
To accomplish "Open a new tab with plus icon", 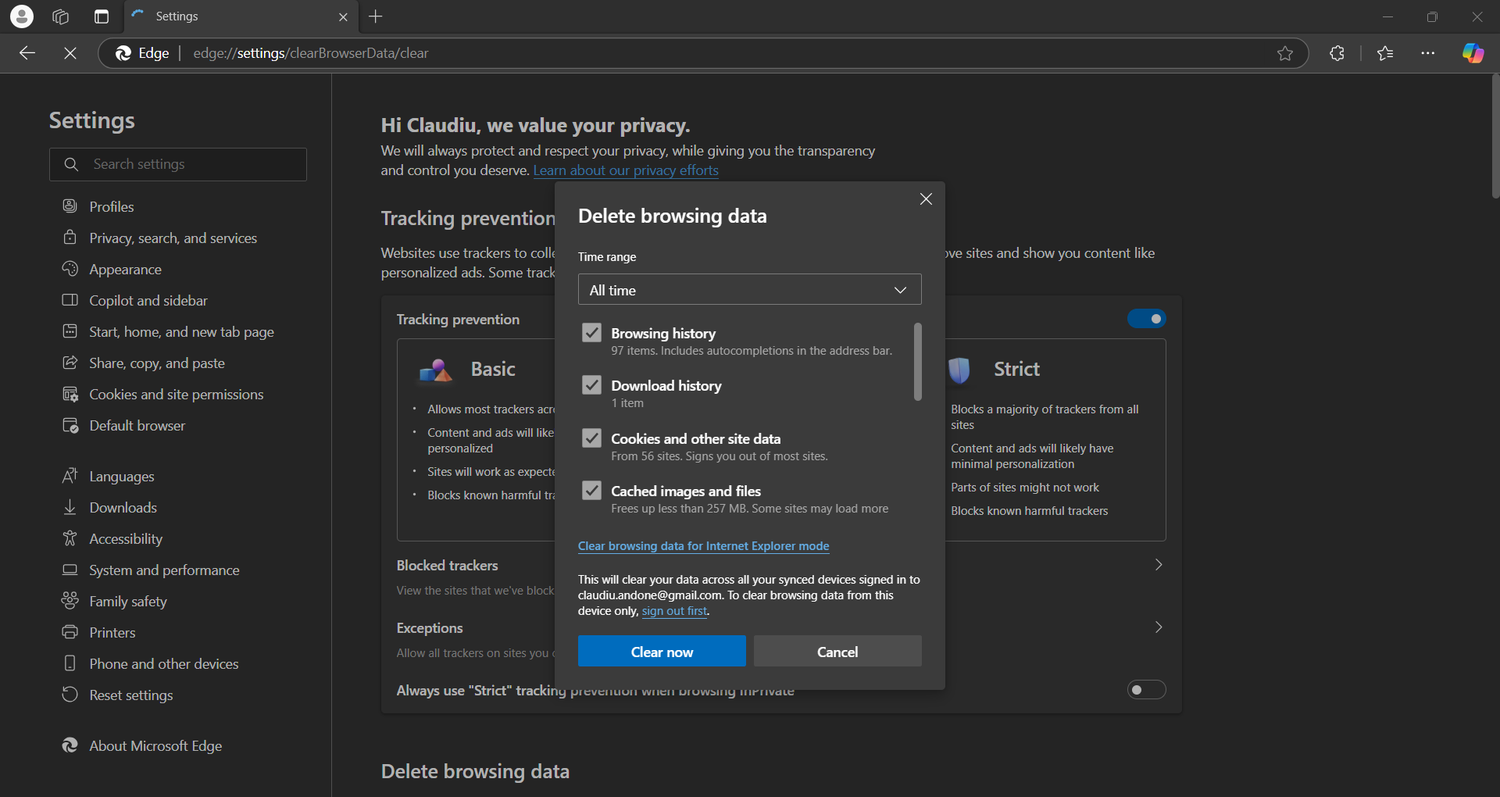I will (375, 16).
